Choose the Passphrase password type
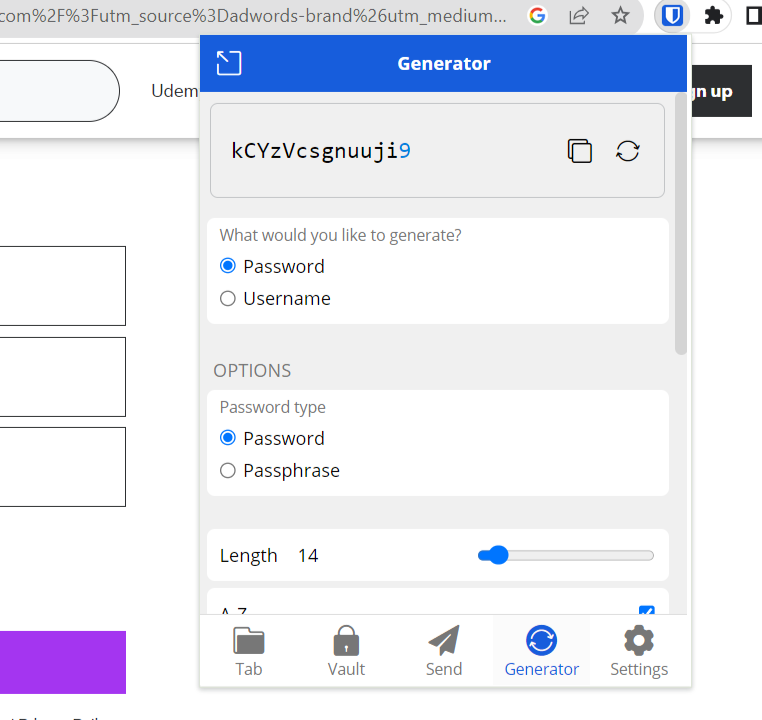Viewport: 762px width, 720px height. pyautogui.click(x=228, y=470)
